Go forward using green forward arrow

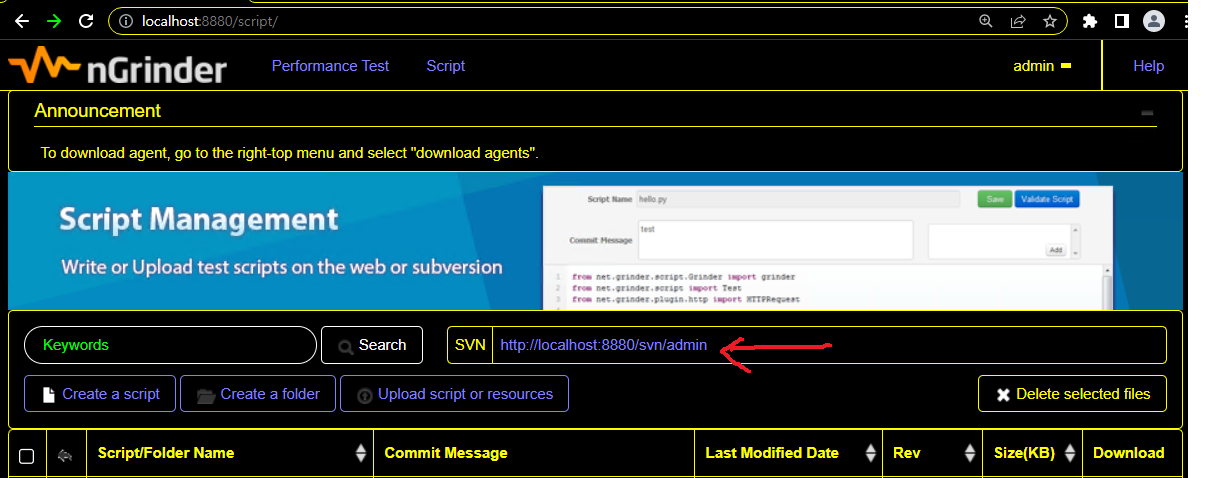point(53,20)
